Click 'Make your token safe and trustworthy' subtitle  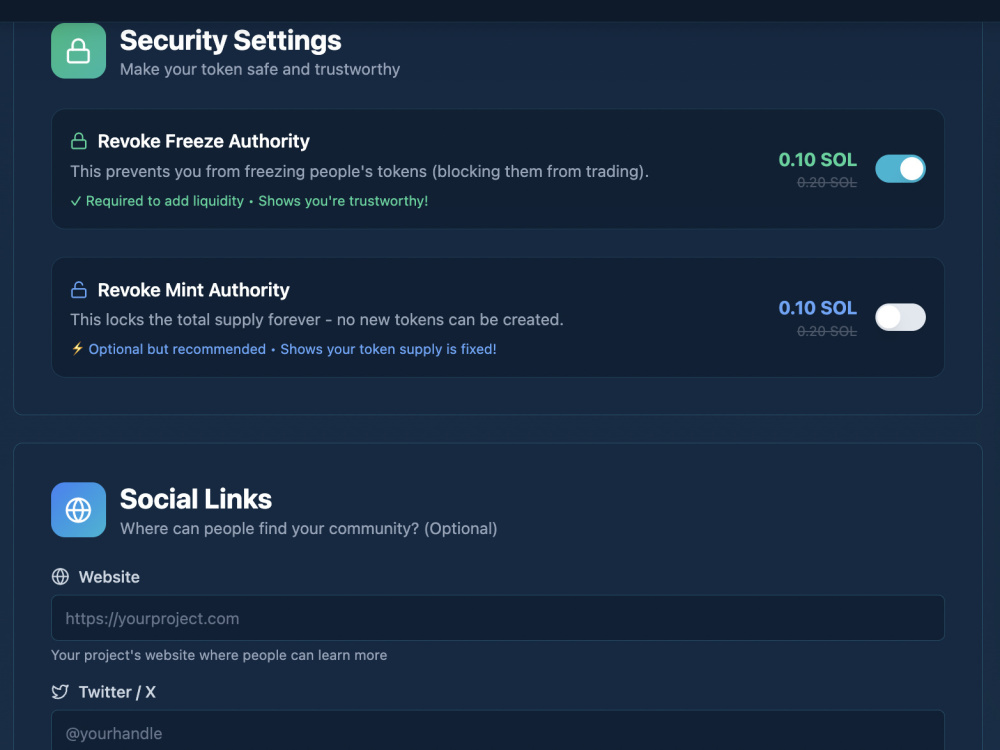(260, 69)
